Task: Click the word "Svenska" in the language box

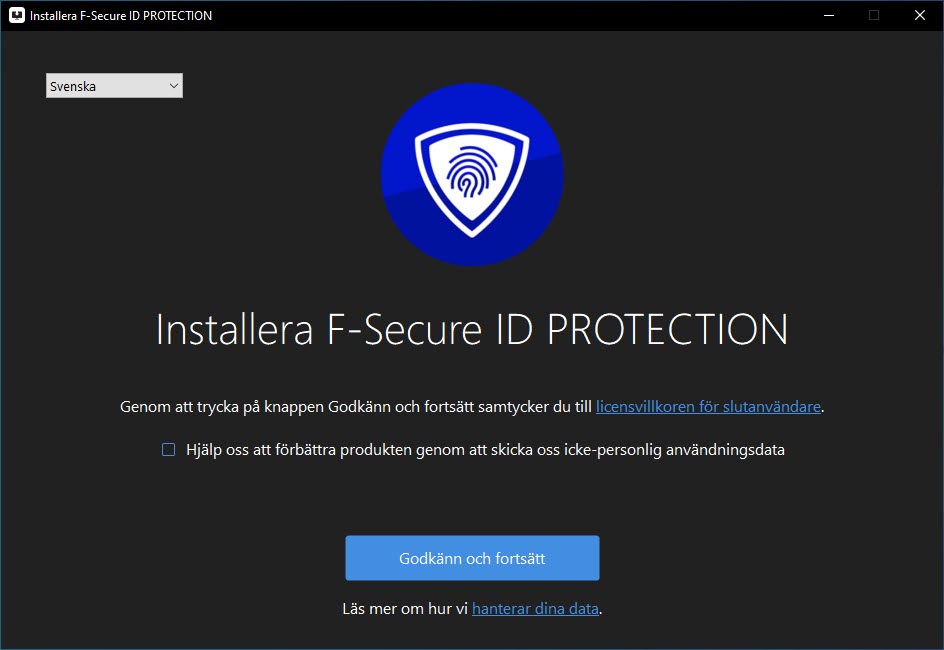Action: point(73,87)
